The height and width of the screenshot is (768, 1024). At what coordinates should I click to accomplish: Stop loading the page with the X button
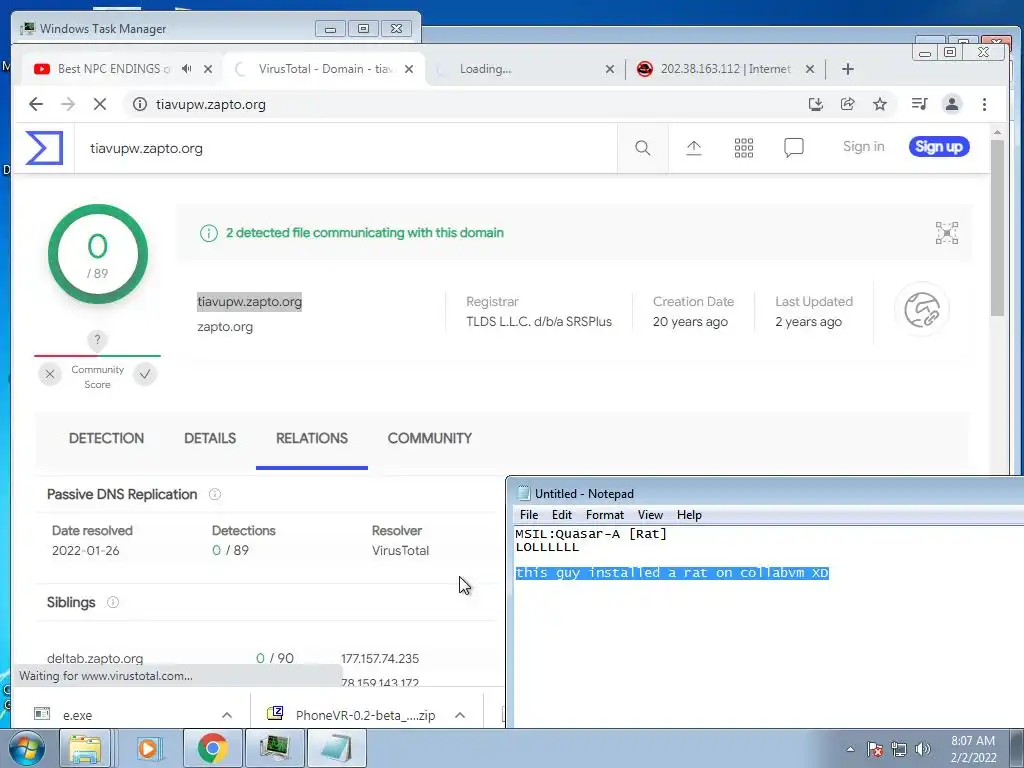point(99,104)
